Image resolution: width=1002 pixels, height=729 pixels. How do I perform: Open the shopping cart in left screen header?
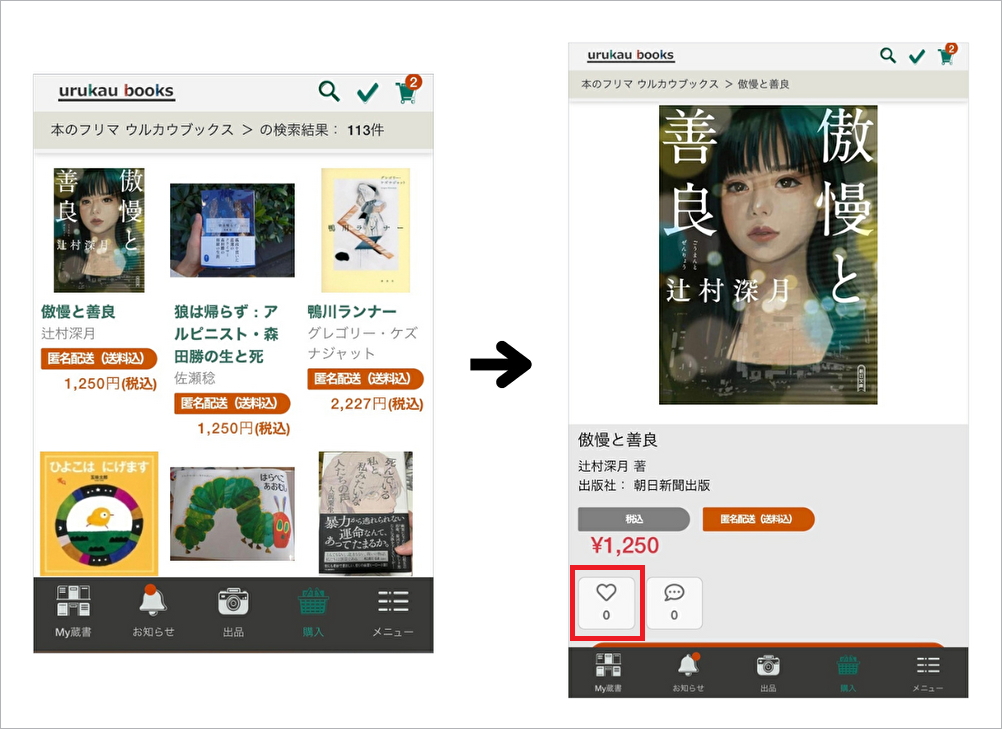point(405,92)
